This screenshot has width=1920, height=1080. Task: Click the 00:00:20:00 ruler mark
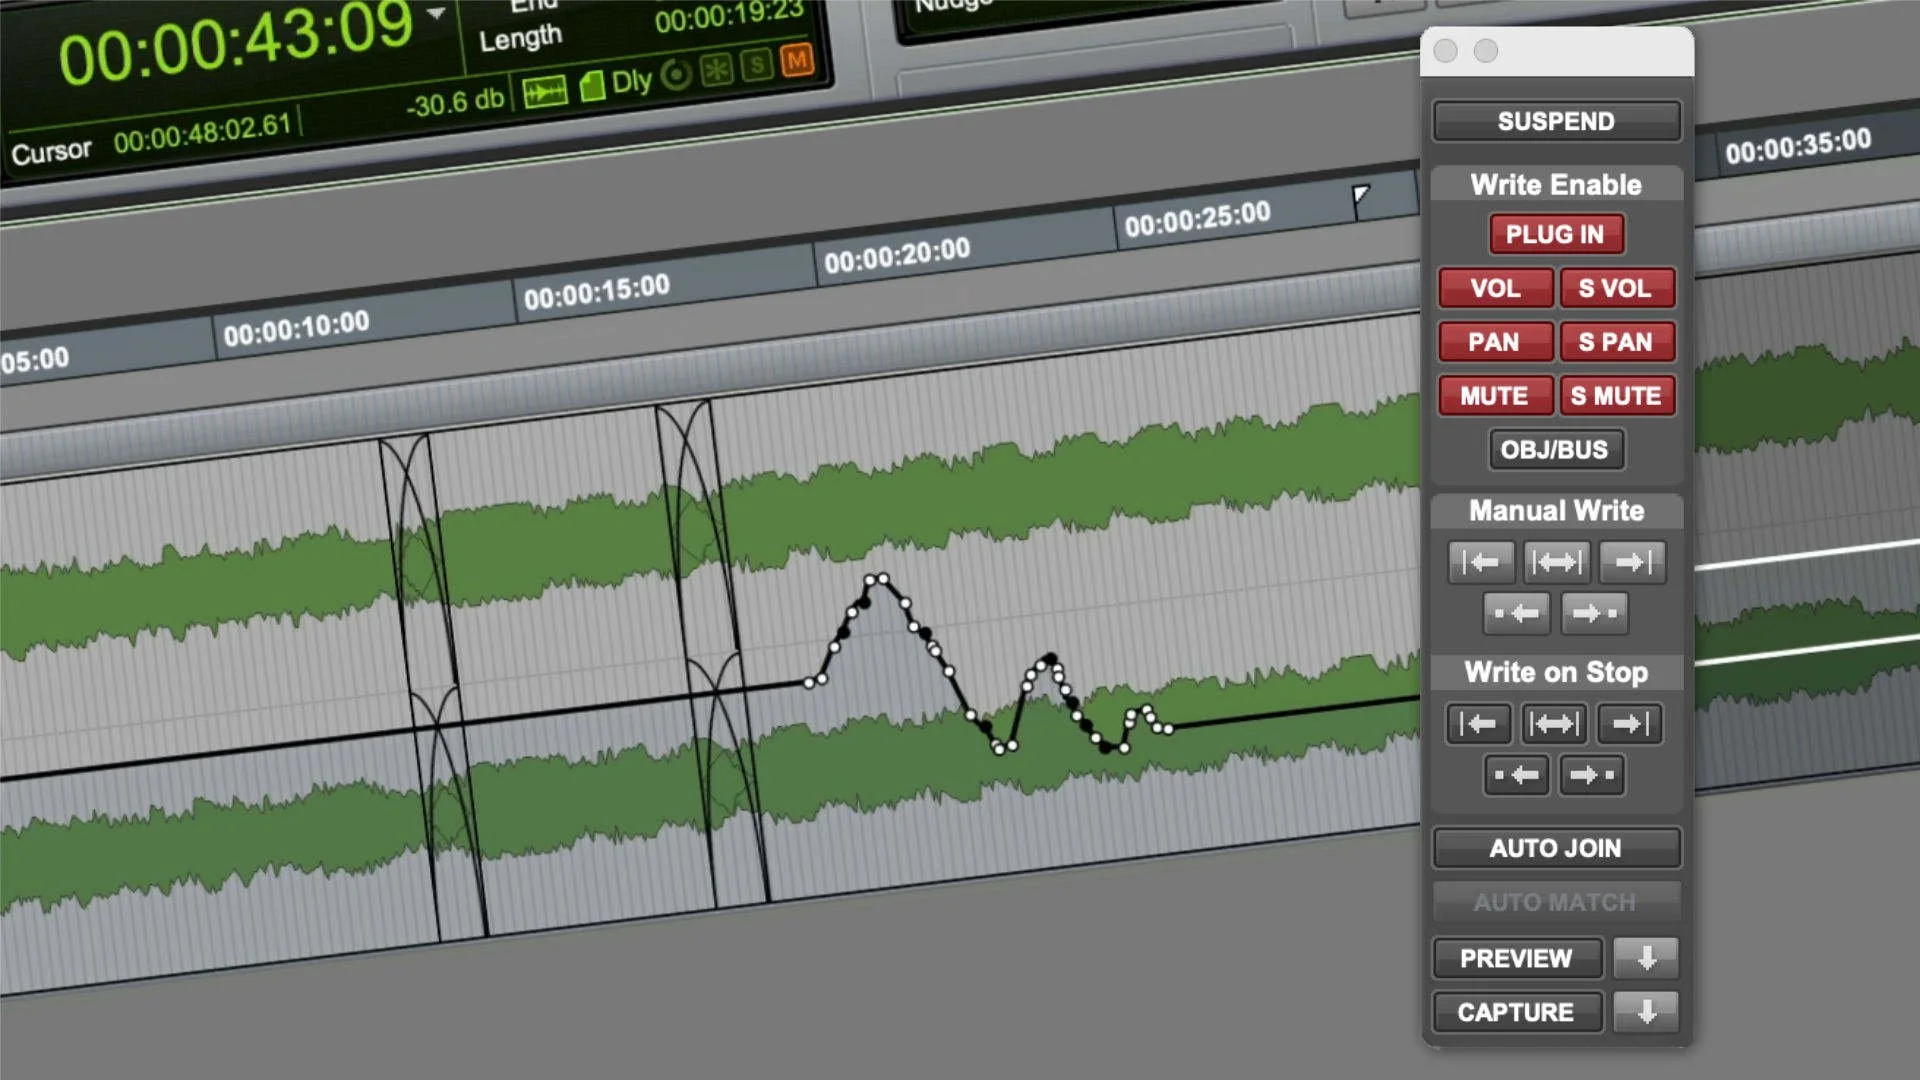896,254
